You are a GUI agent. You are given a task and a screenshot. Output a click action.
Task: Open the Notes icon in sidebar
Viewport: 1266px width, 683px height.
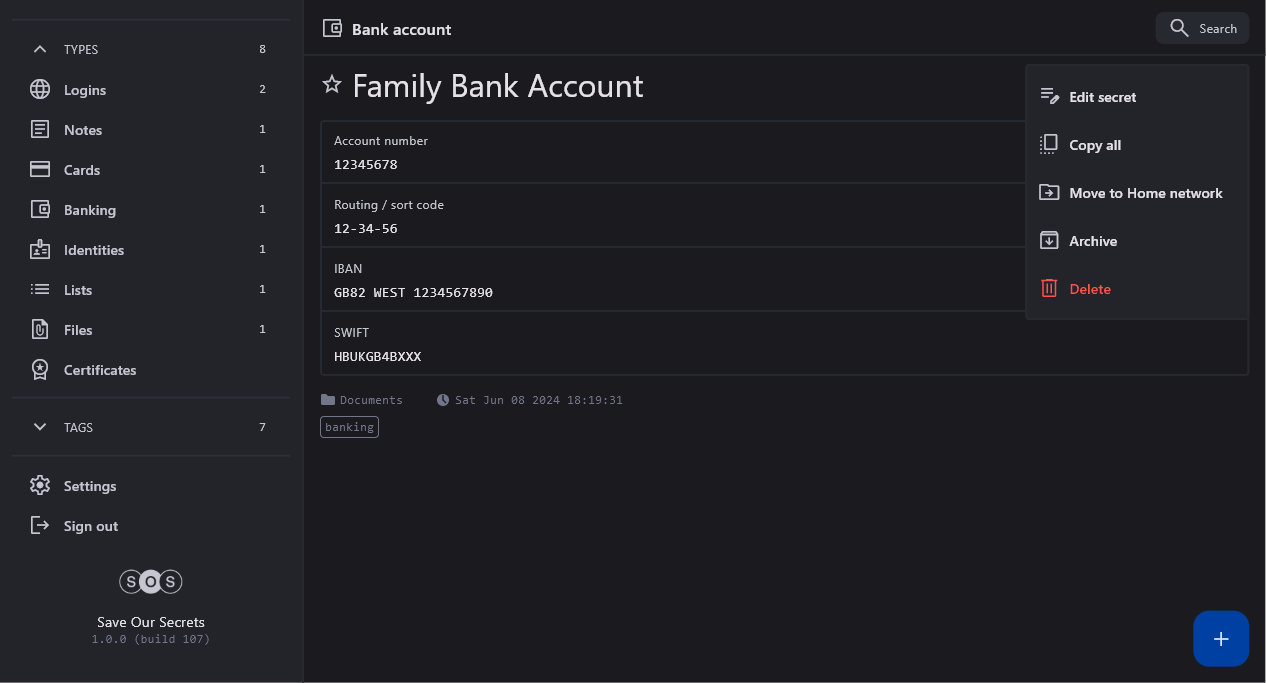coord(40,130)
